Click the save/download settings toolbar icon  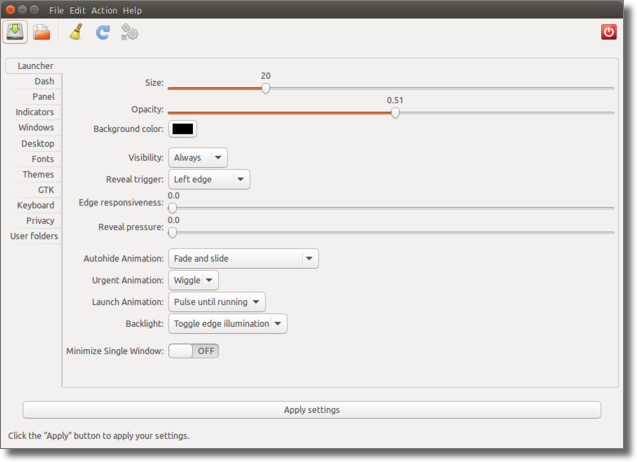pos(15,32)
